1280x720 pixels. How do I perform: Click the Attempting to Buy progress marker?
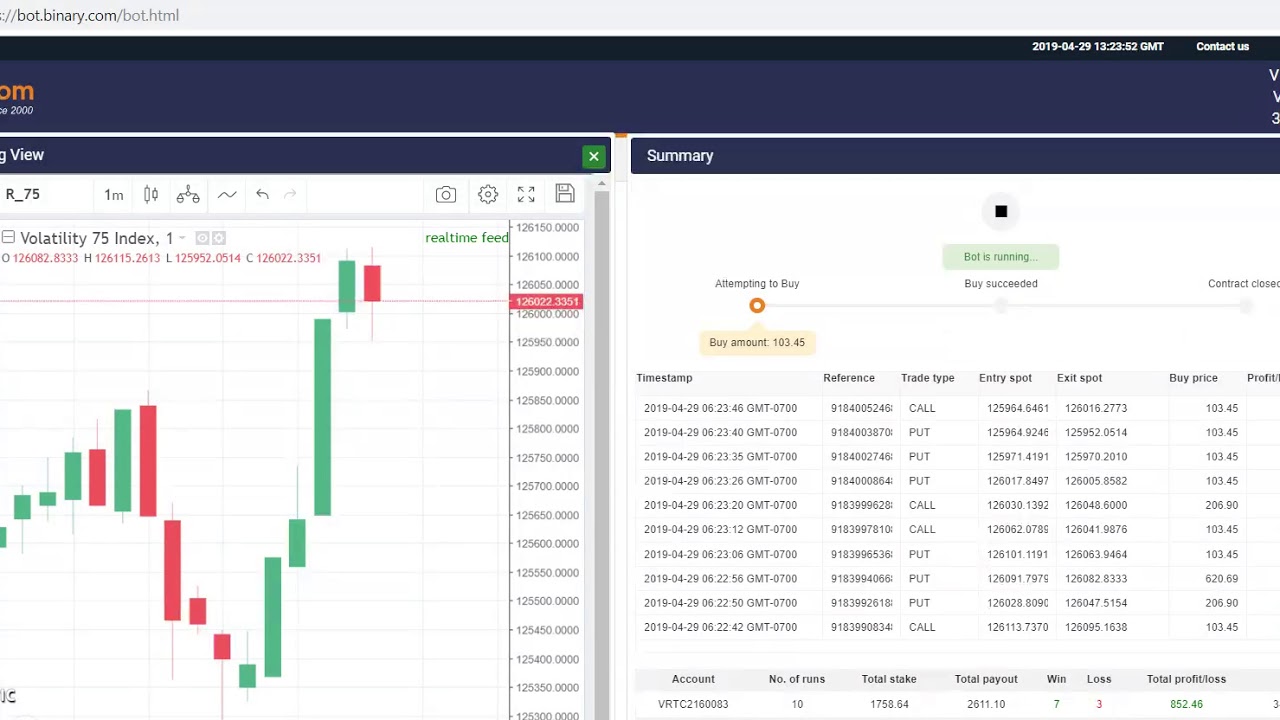(757, 306)
